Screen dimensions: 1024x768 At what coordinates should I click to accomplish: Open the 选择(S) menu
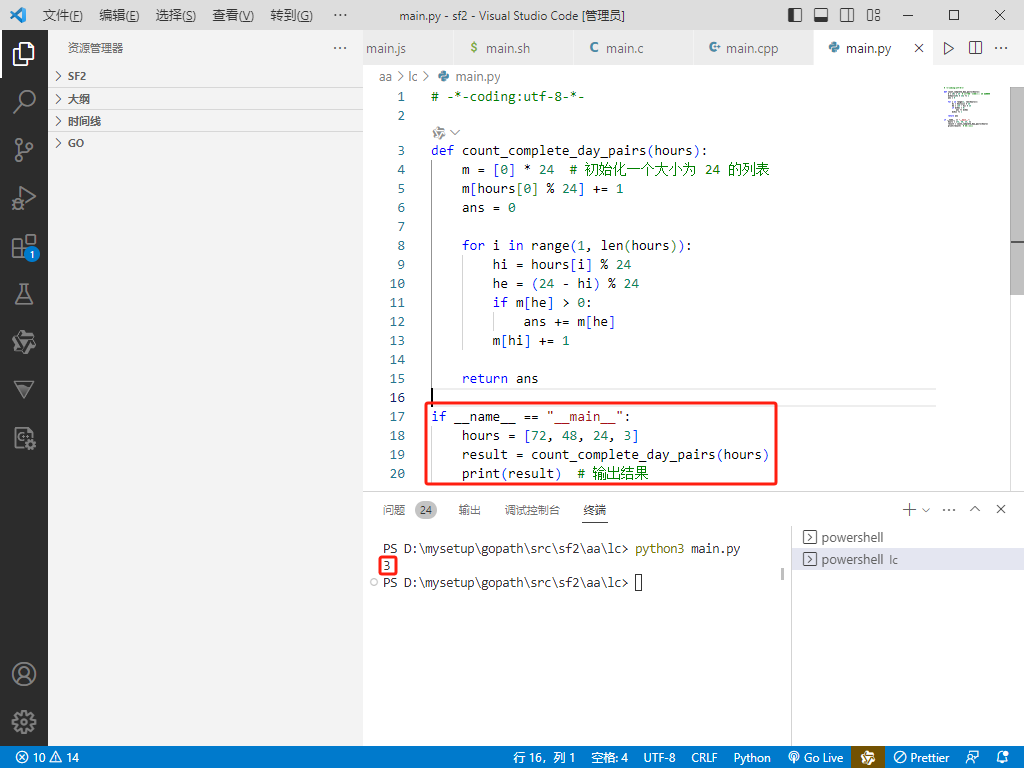(176, 15)
